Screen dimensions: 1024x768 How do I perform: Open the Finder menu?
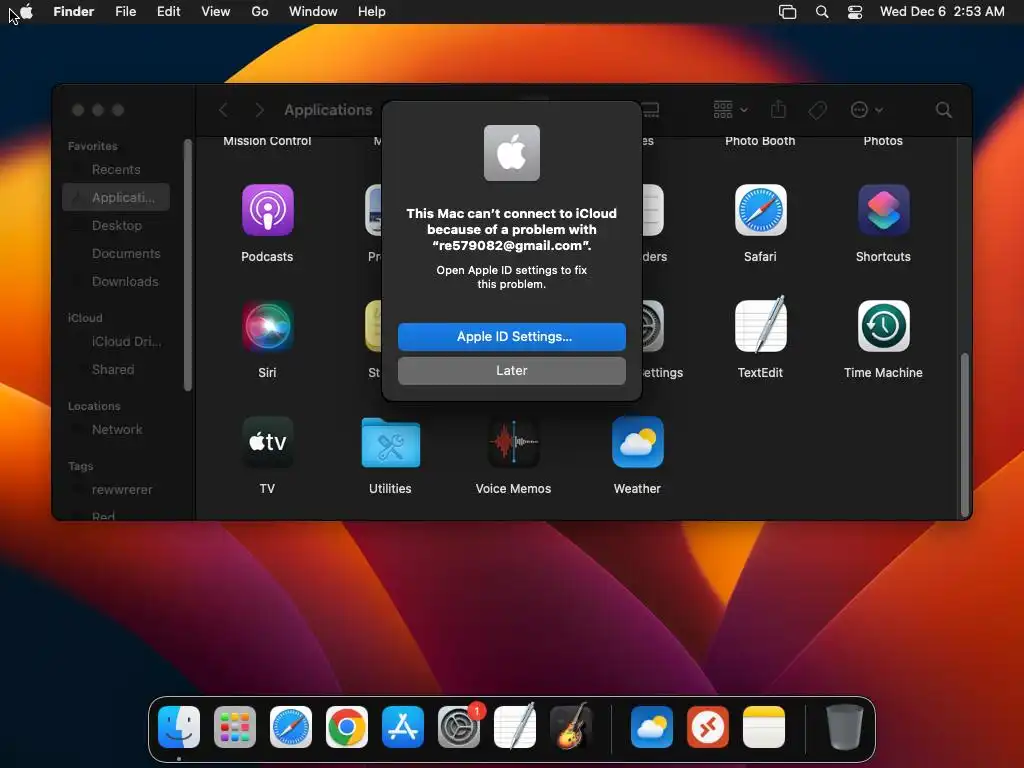74,12
